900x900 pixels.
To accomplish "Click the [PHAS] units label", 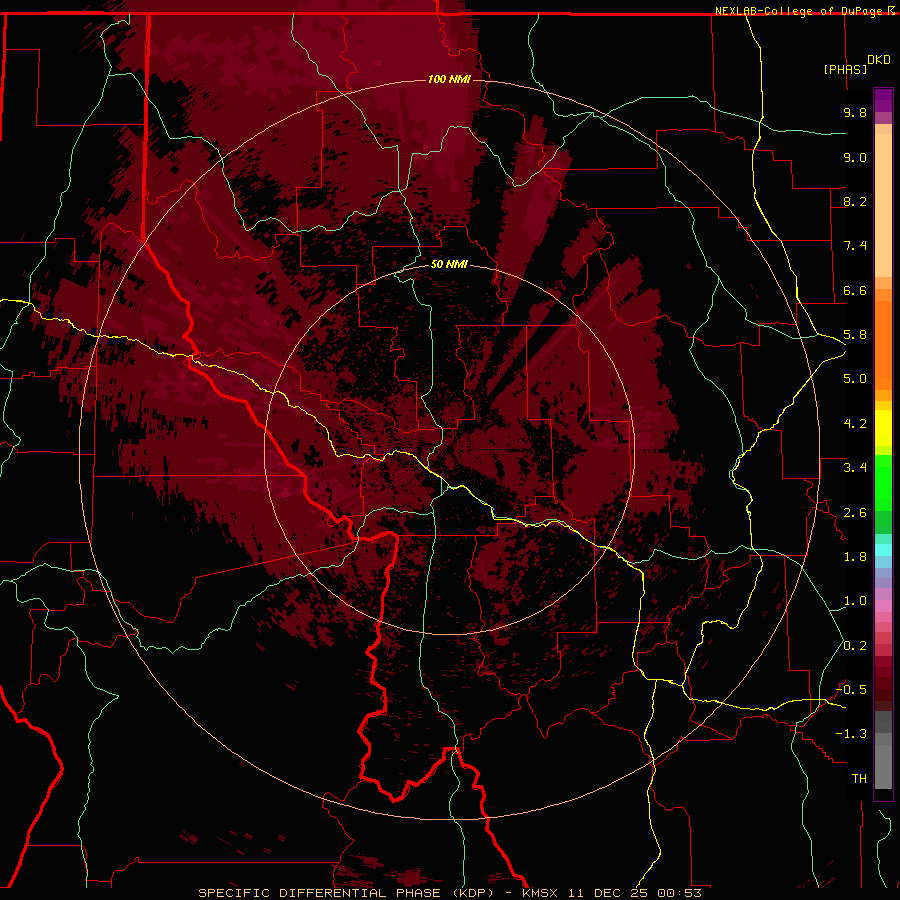I will click(845, 69).
